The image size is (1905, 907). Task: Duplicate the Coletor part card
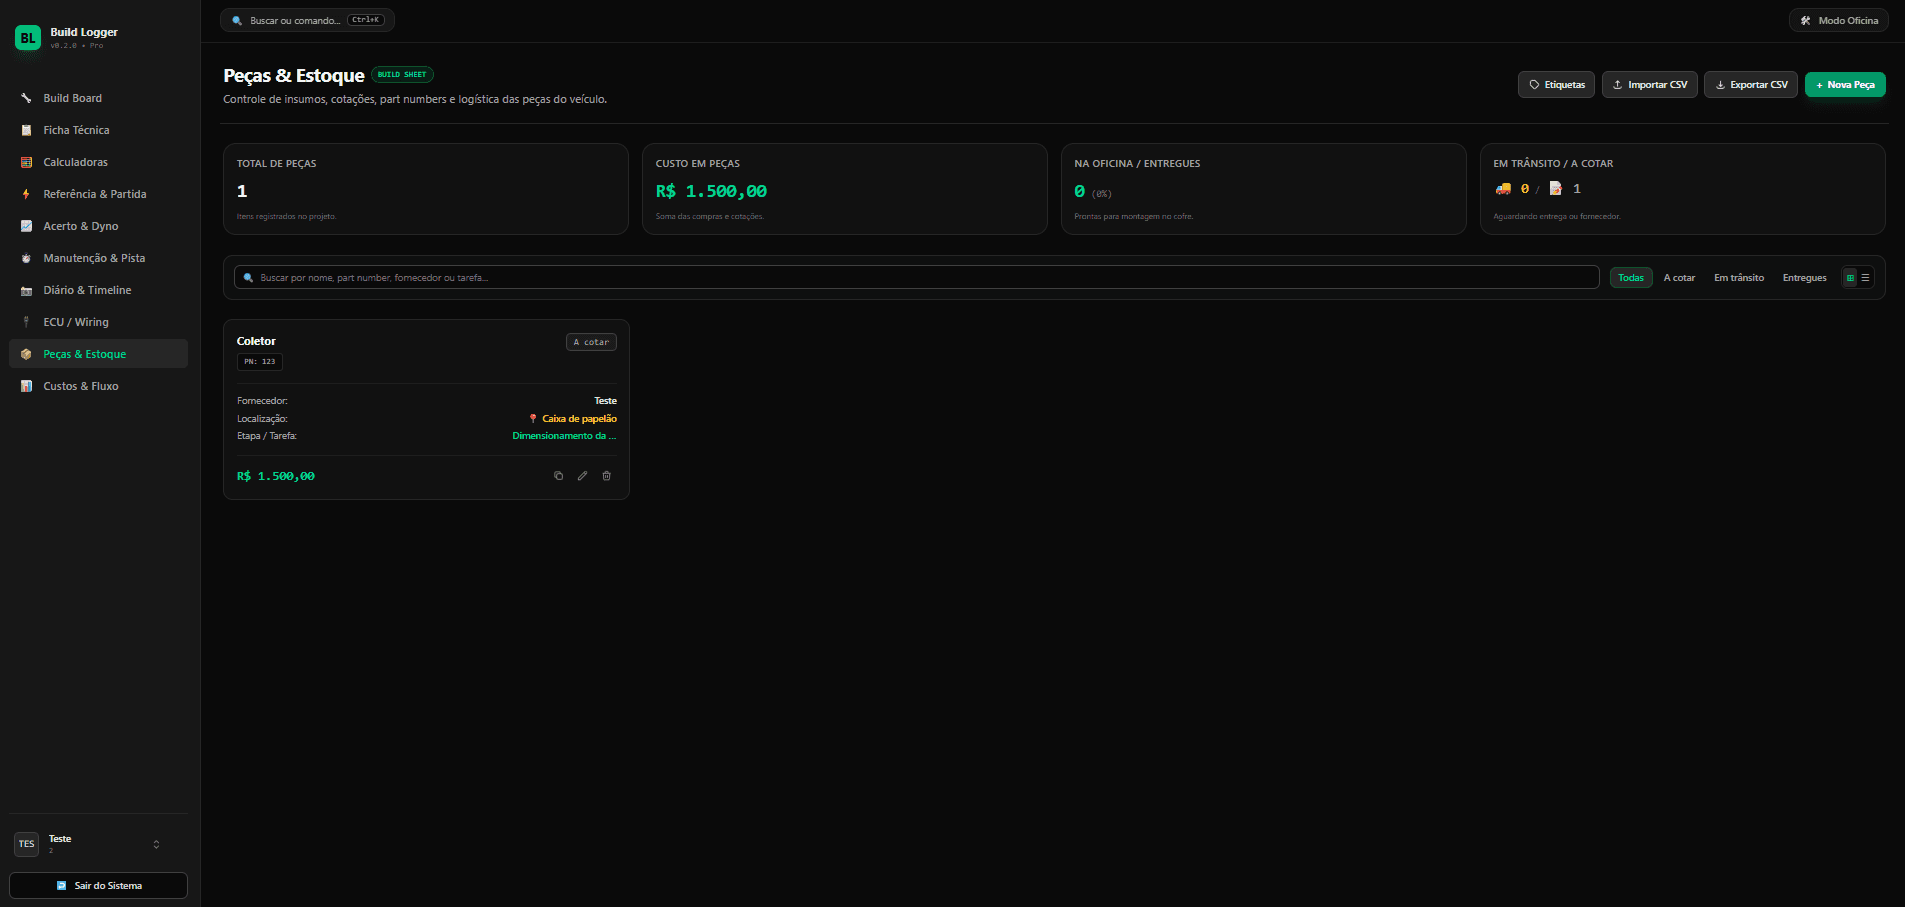click(x=558, y=476)
